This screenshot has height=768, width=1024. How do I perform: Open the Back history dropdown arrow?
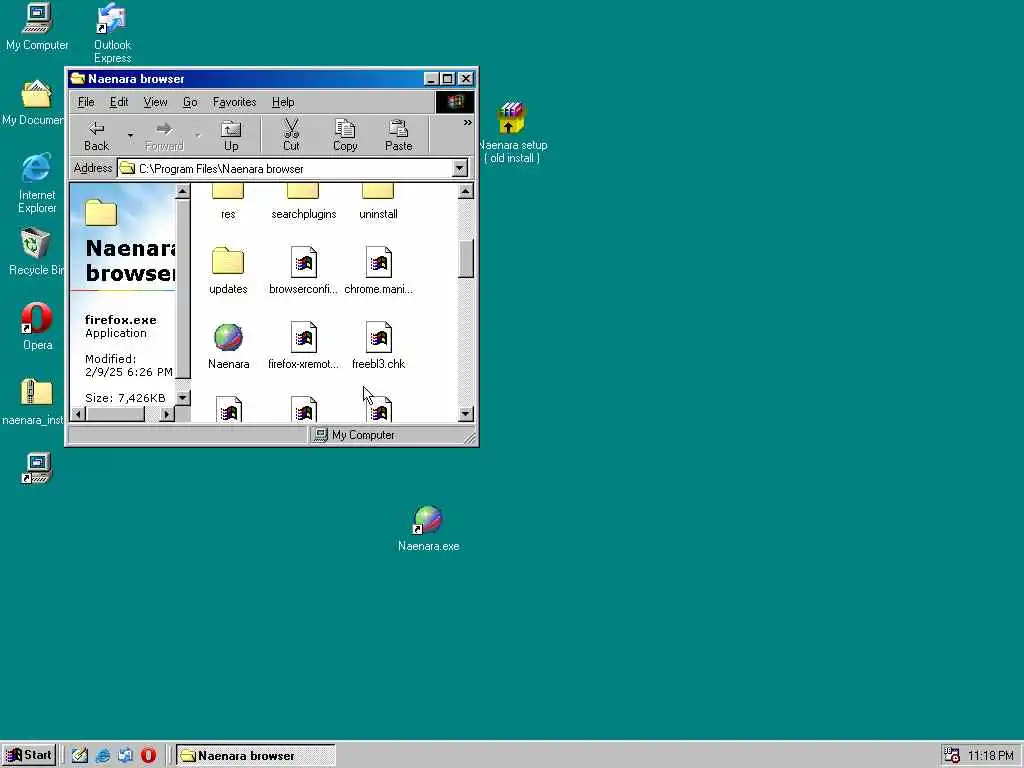click(x=131, y=136)
